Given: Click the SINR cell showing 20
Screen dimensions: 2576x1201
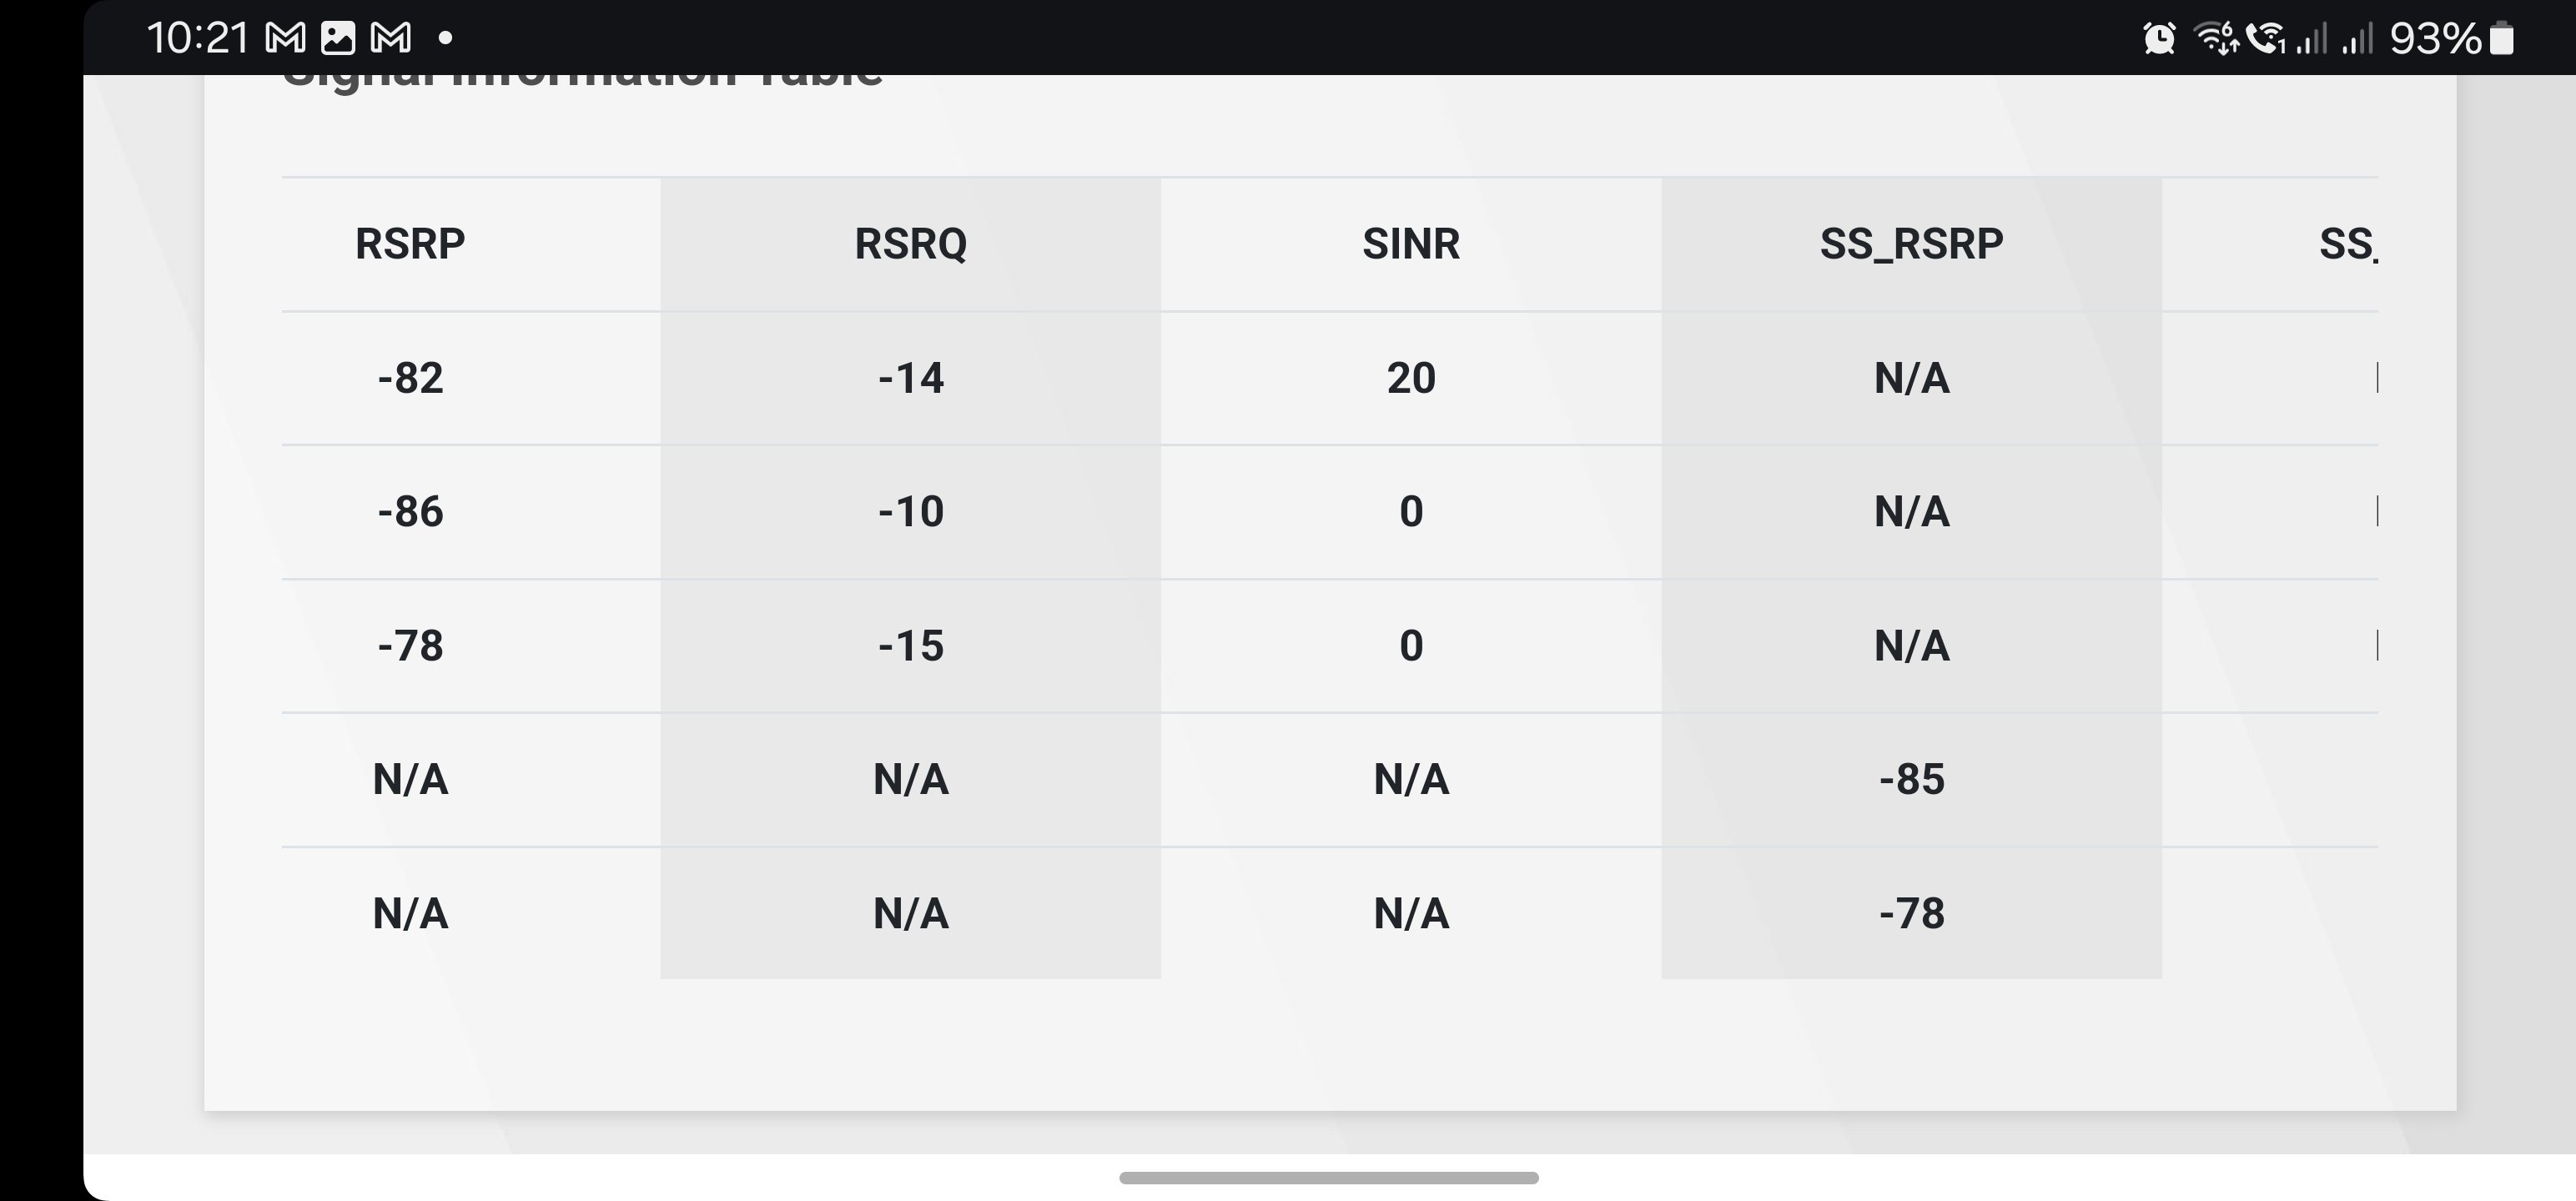Looking at the screenshot, I should pos(1411,378).
